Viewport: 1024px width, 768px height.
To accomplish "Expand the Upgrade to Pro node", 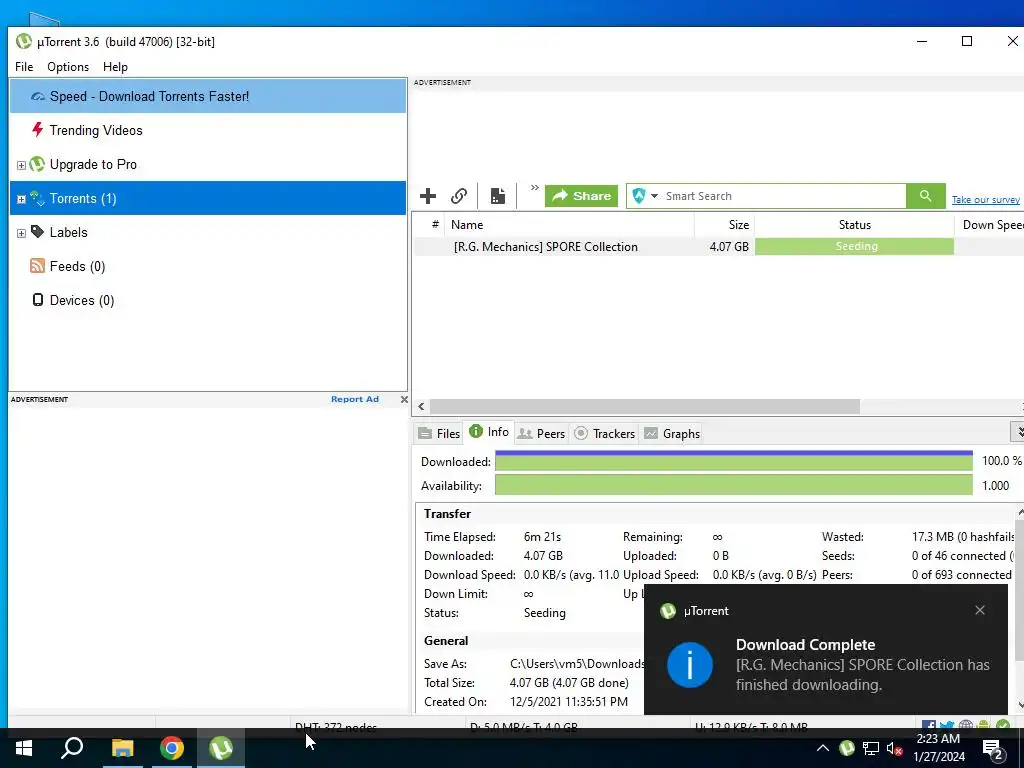I will pyautogui.click(x=21, y=165).
